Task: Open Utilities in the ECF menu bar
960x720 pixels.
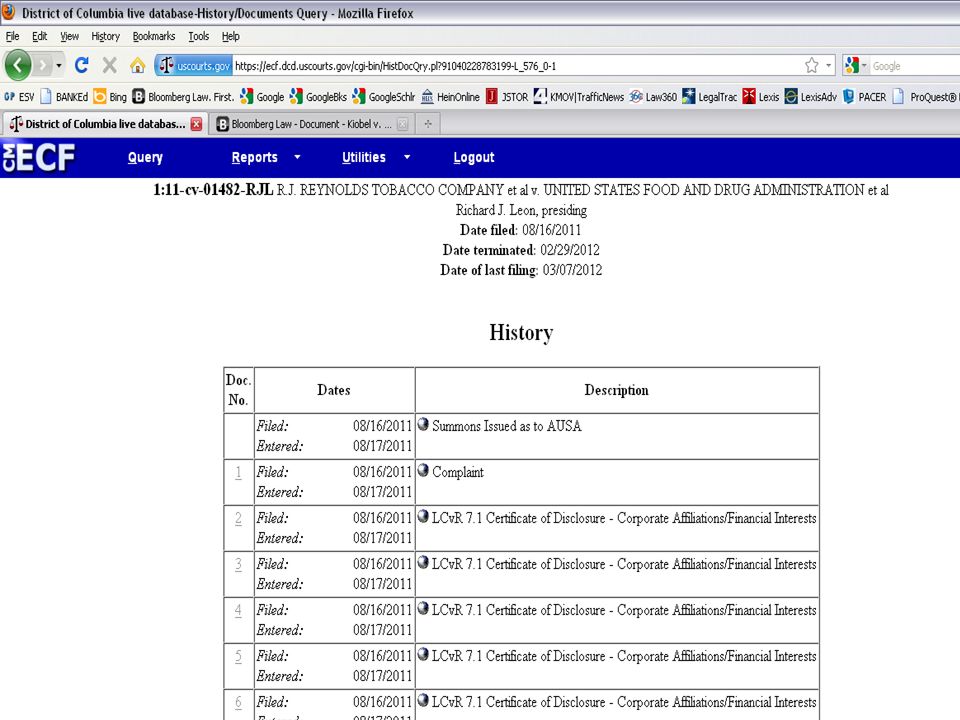Action: point(364,157)
